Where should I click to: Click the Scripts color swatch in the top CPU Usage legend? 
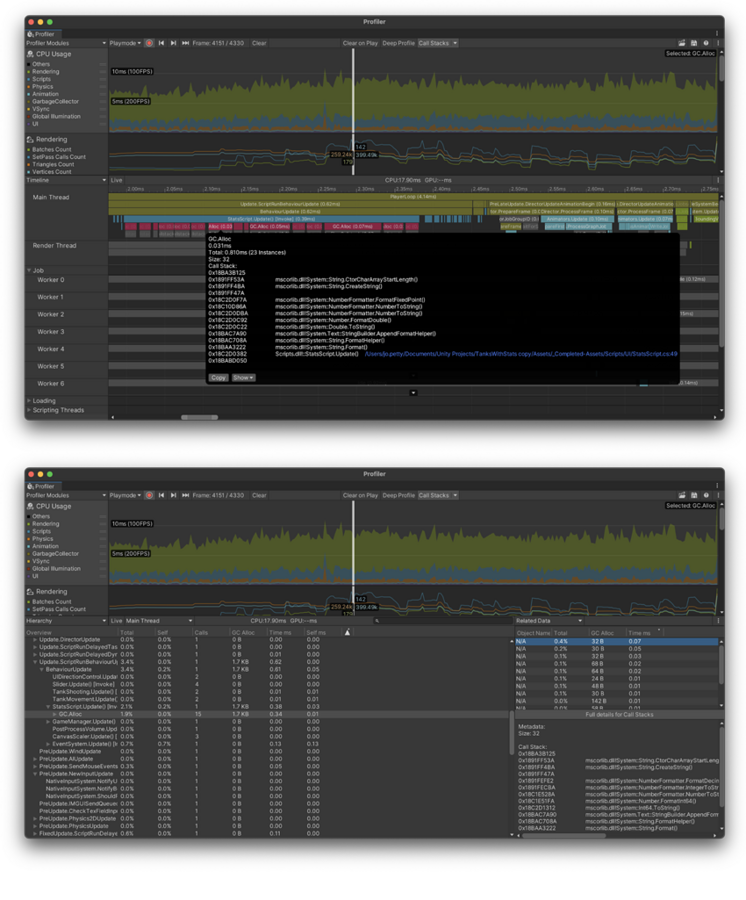(x=29, y=79)
